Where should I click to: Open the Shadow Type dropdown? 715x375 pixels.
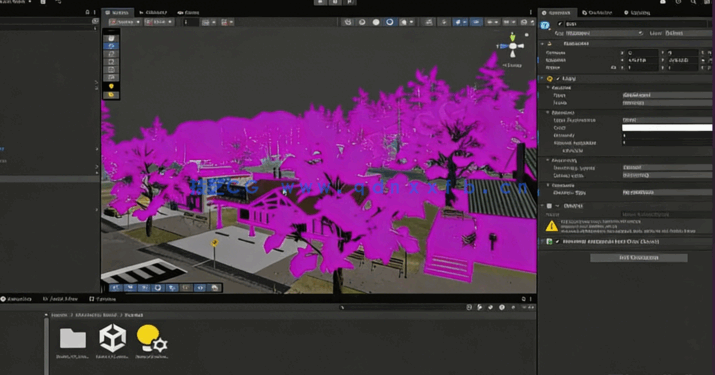[666, 193]
